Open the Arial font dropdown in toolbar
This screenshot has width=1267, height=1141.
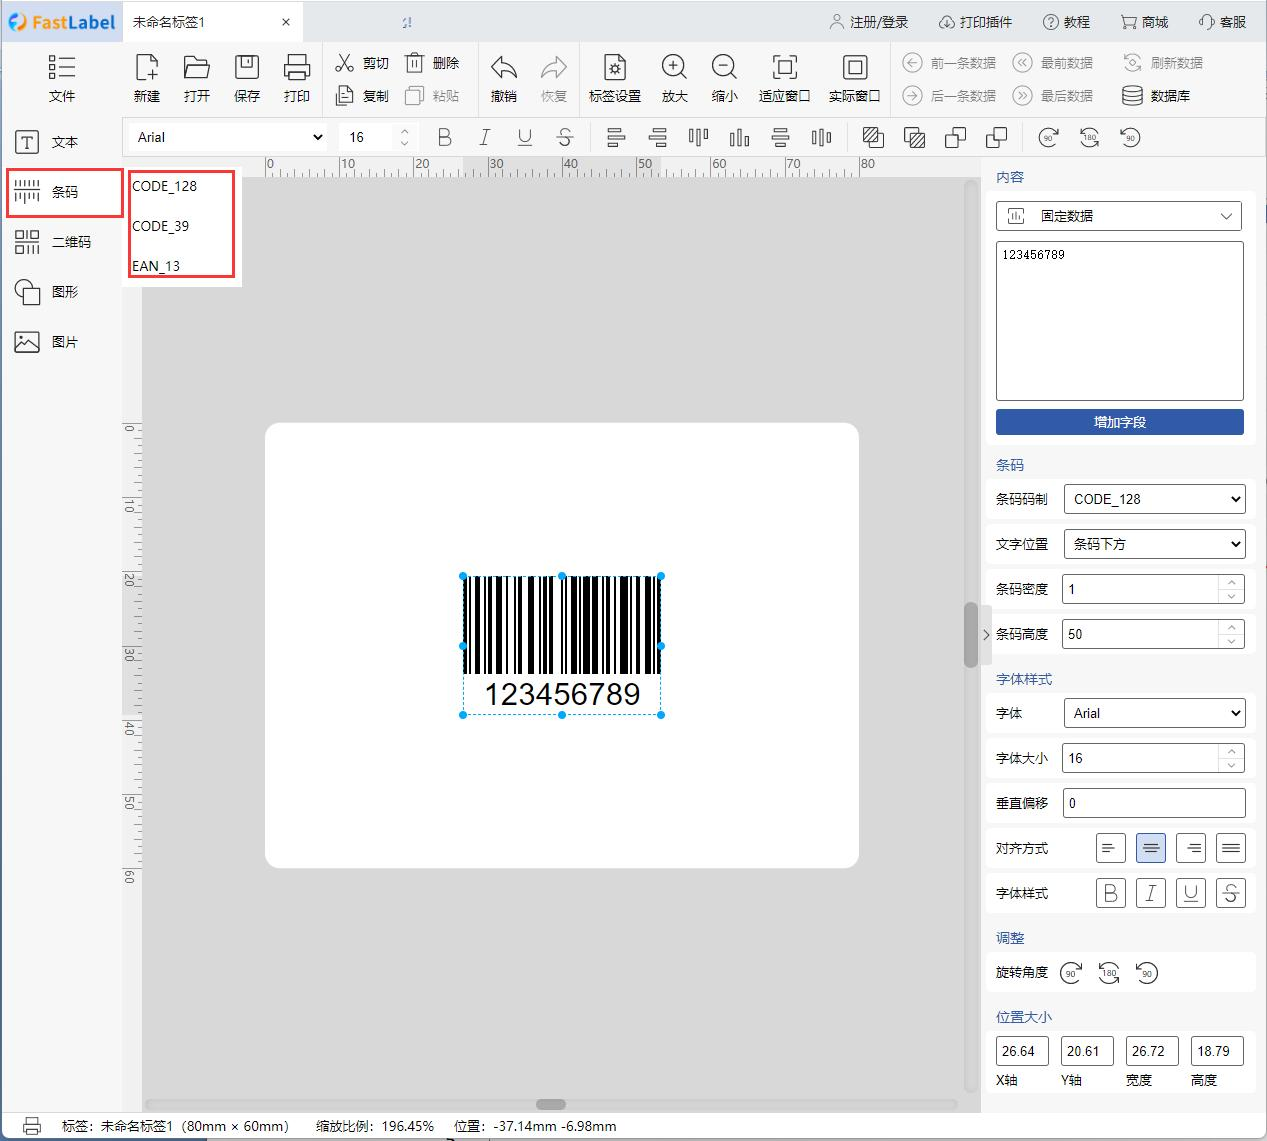229,137
